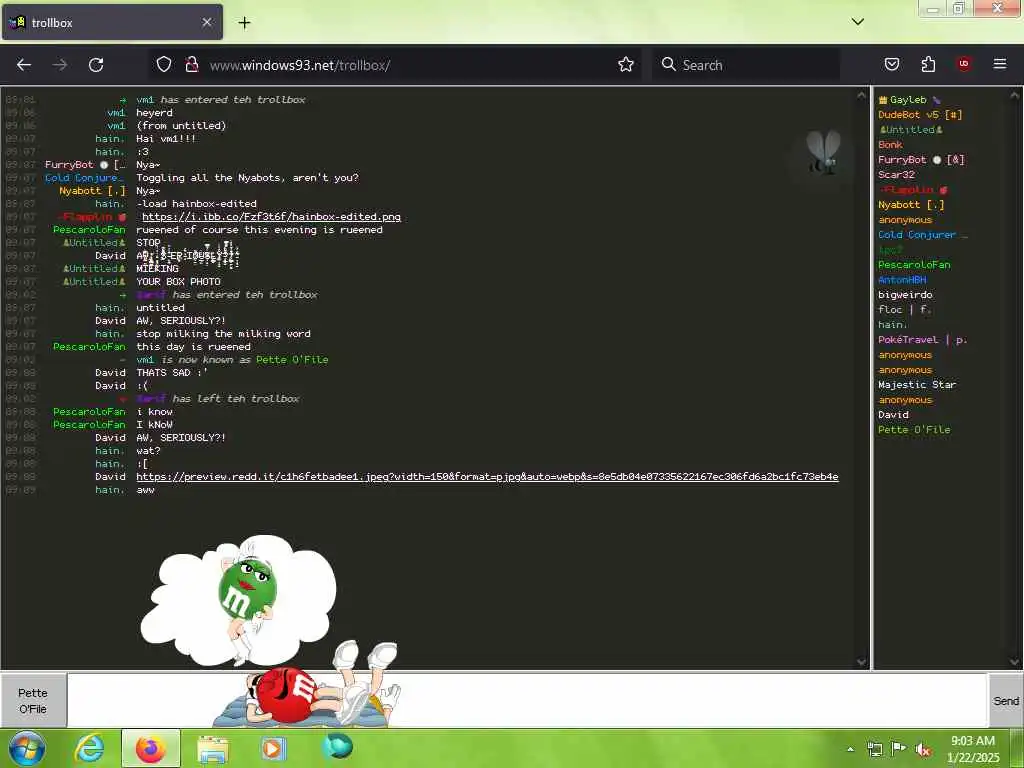Viewport: 1024px width, 768px height.
Task: Click the uBlock Origin toolbar icon
Action: point(964,64)
